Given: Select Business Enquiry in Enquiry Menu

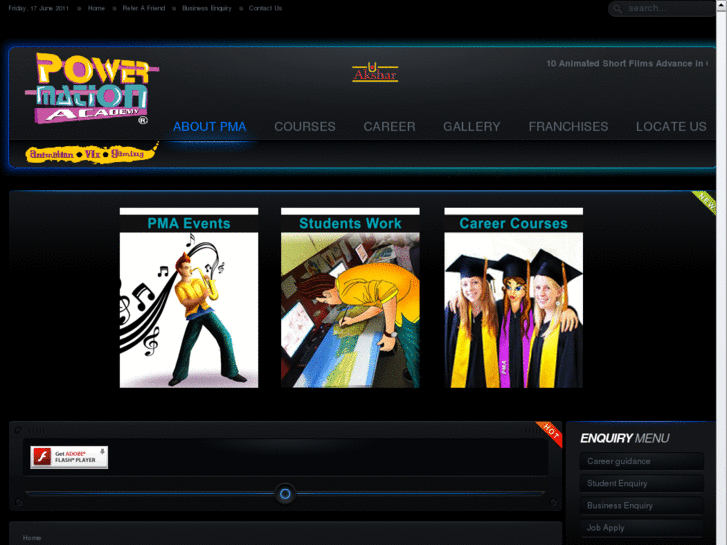Looking at the screenshot, I should coord(642,506).
